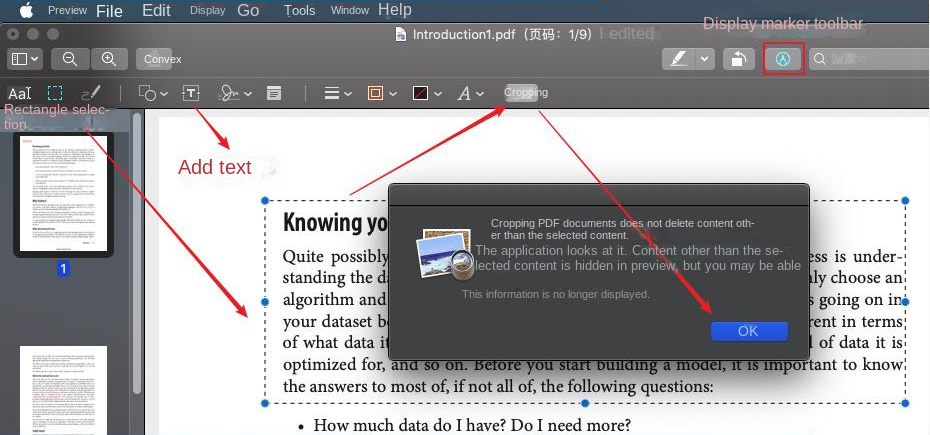
Task: Open the sidebar view dropdown
Action: [x=24, y=59]
